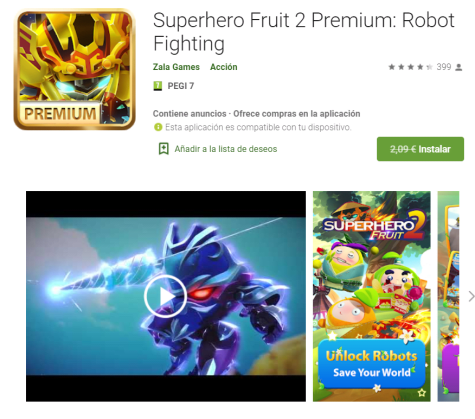Open the partially visible third screenshot
The image size is (475, 419).
click(x=448, y=296)
